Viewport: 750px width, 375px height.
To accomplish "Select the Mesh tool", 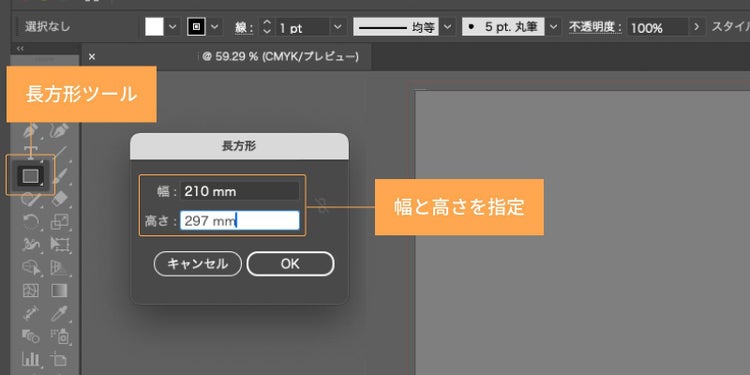I will point(32,290).
